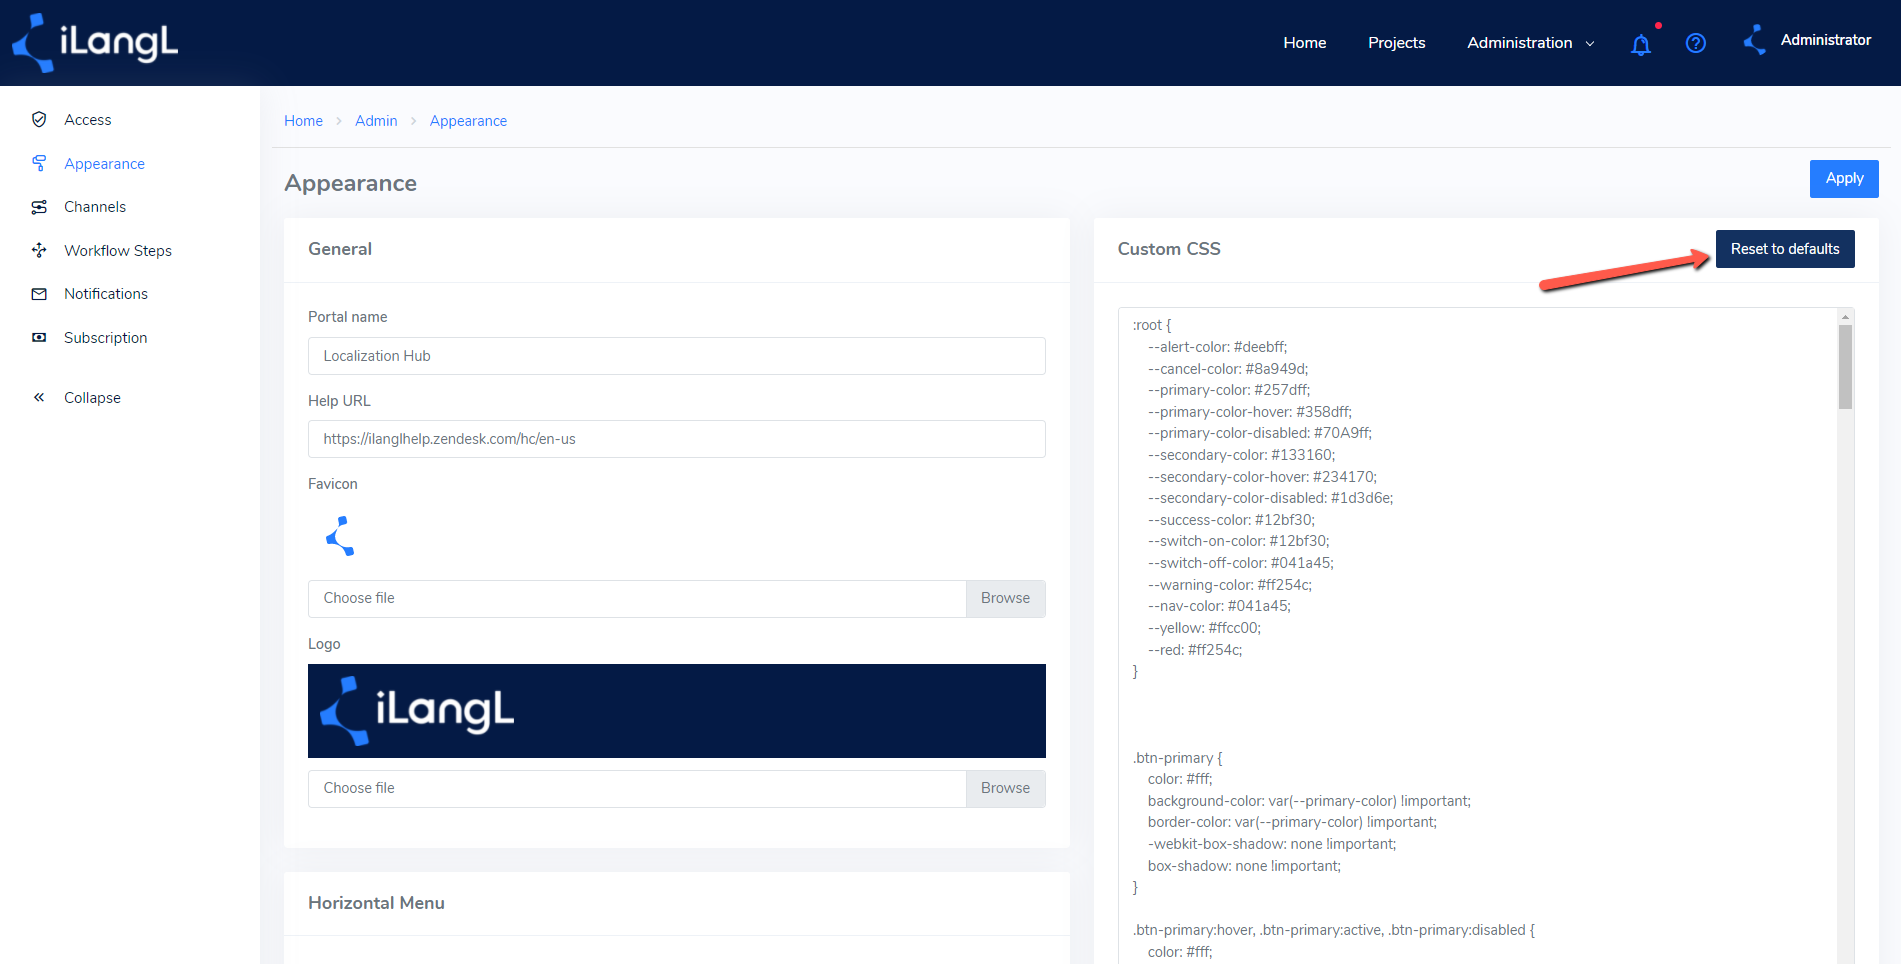
Task: Click the Custom CSS panel heading
Action: [x=1169, y=249]
